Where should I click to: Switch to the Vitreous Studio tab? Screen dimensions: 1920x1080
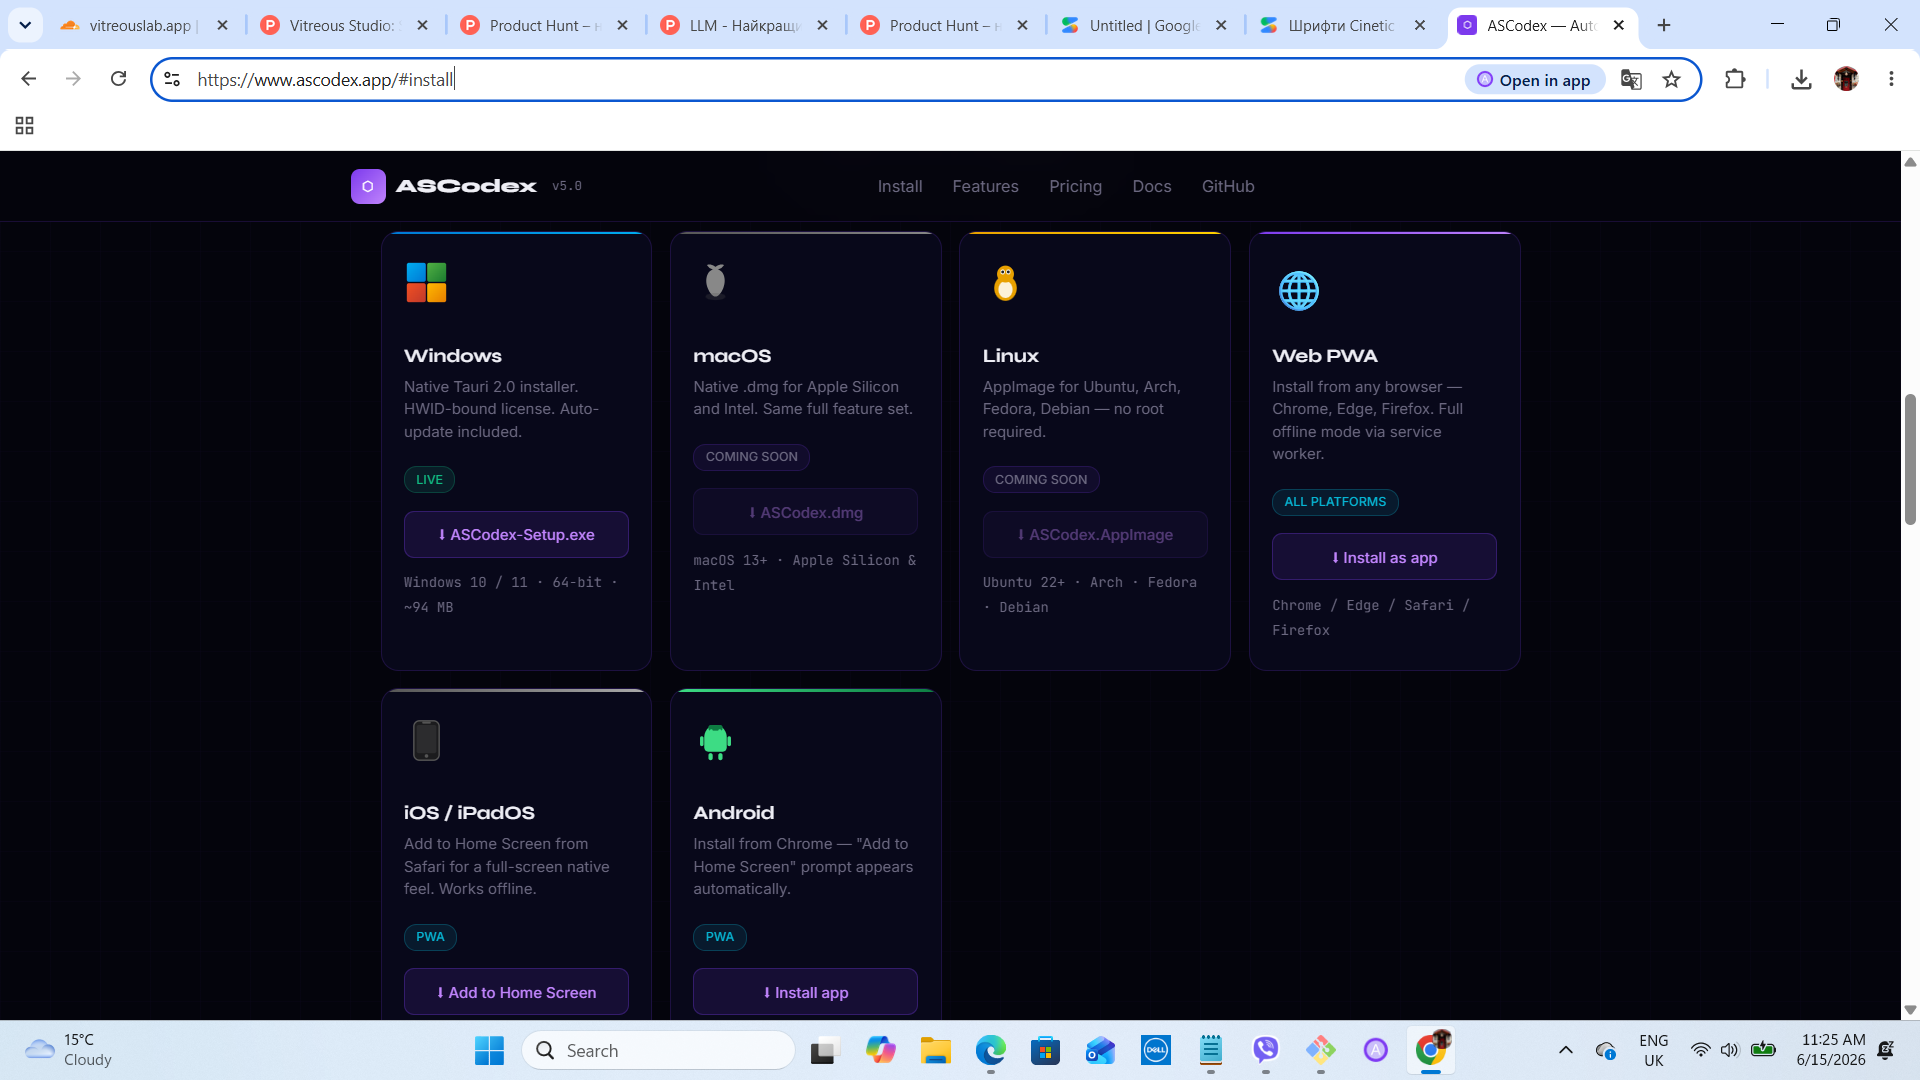click(343, 25)
